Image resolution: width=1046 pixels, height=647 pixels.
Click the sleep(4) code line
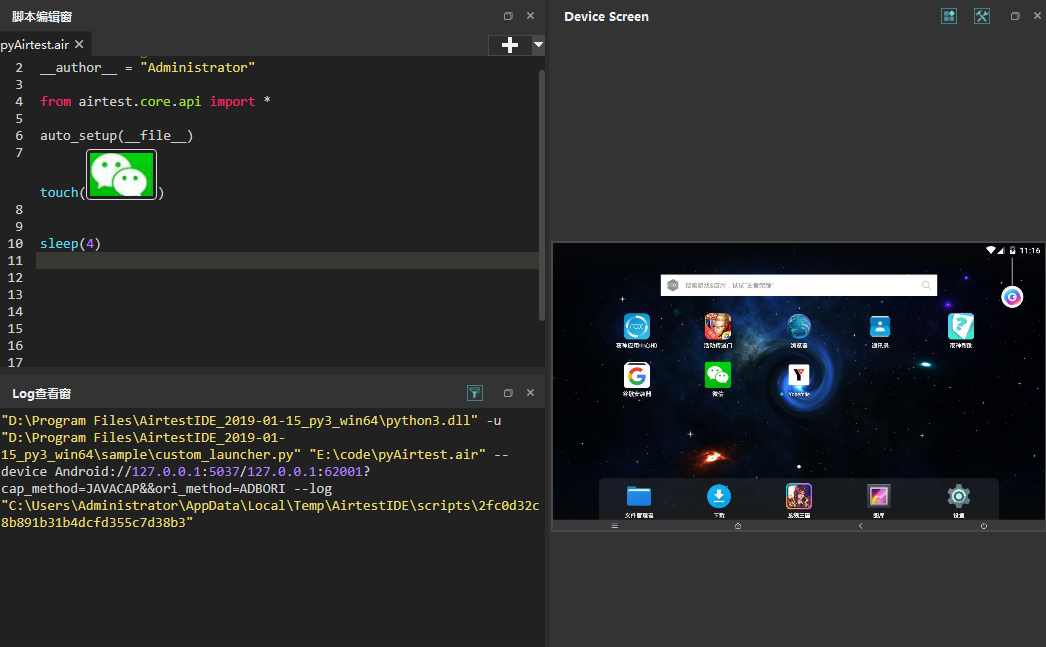pyautogui.click(x=70, y=243)
